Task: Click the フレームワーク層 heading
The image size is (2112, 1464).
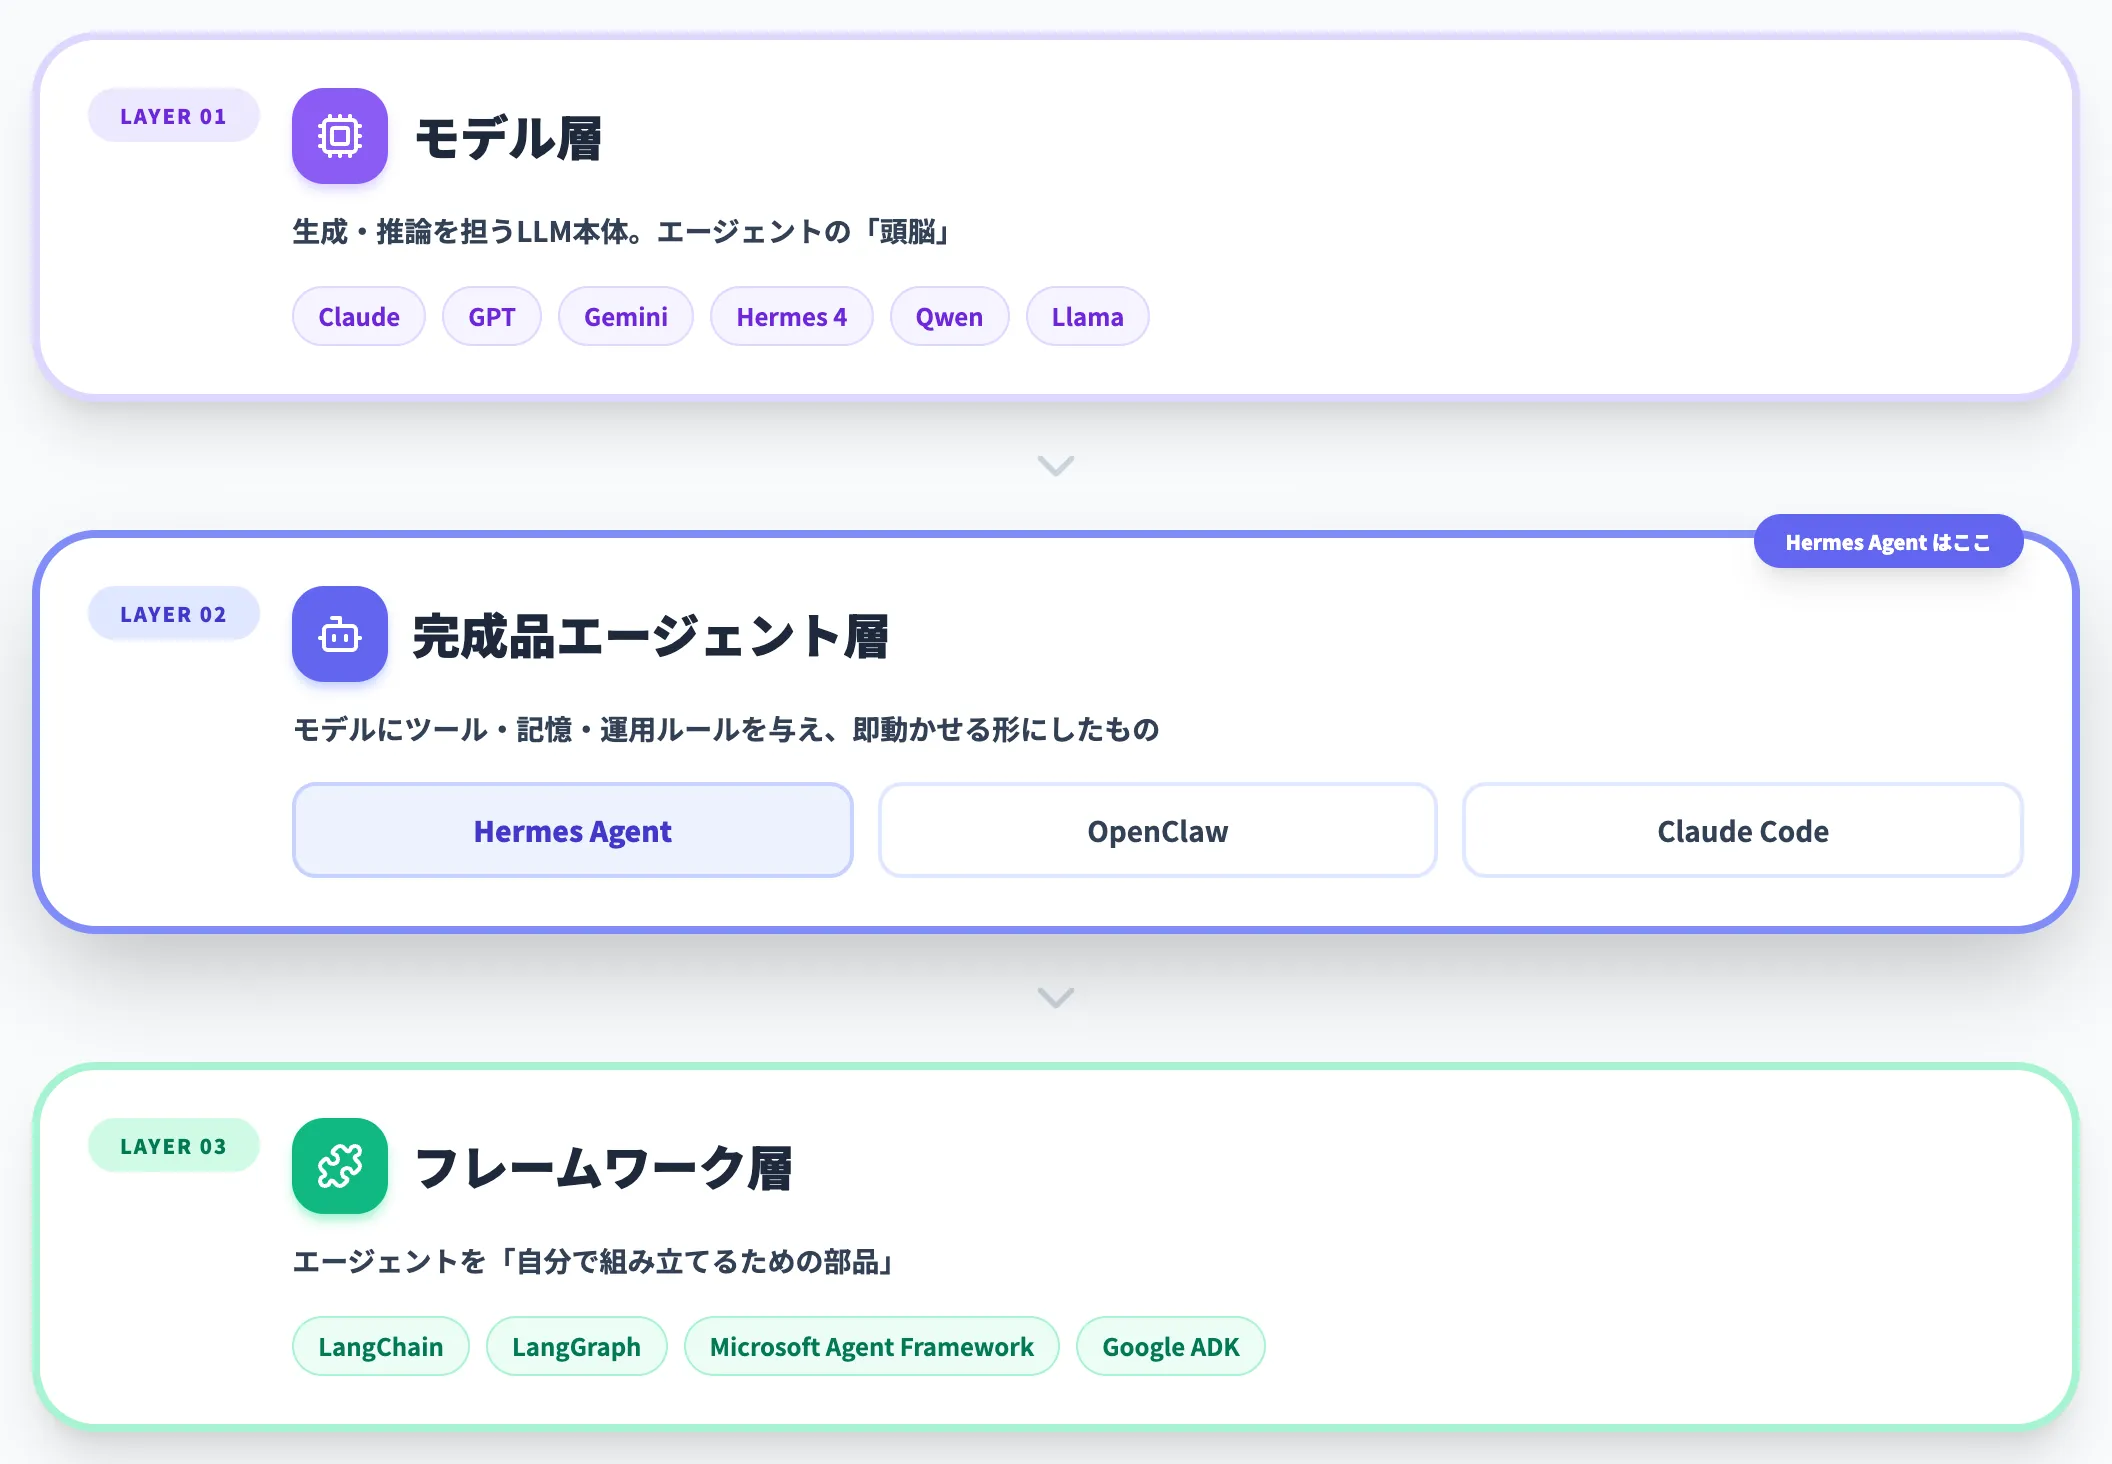Action: pos(604,1168)
